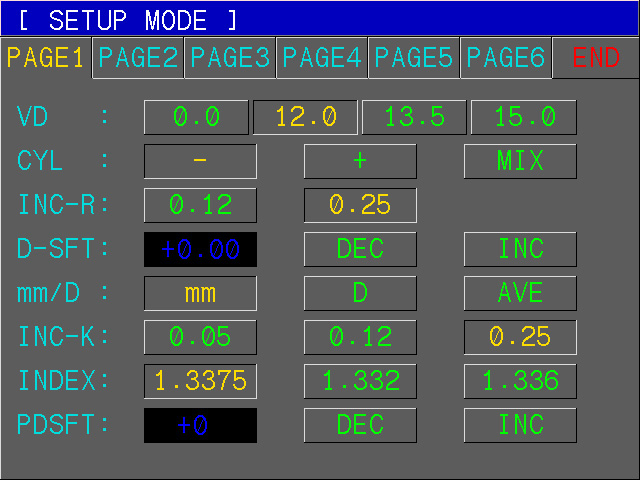Switch to the PAGE1 tab

[x=46, y=58]
